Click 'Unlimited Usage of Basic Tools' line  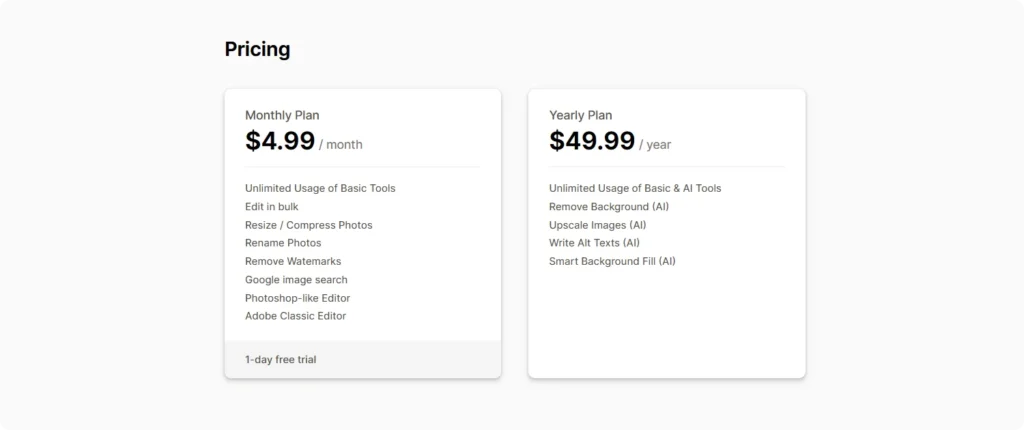point(320,188)
